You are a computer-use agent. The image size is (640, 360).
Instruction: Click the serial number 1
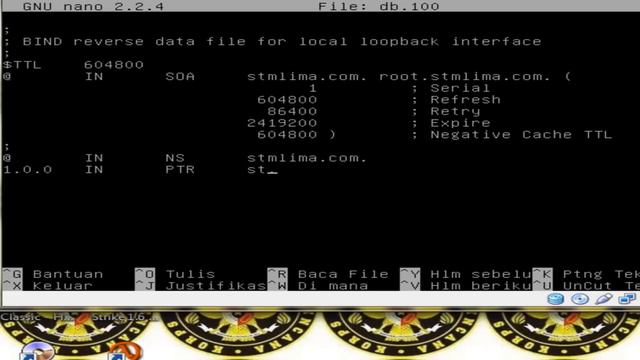pos(313,88)
